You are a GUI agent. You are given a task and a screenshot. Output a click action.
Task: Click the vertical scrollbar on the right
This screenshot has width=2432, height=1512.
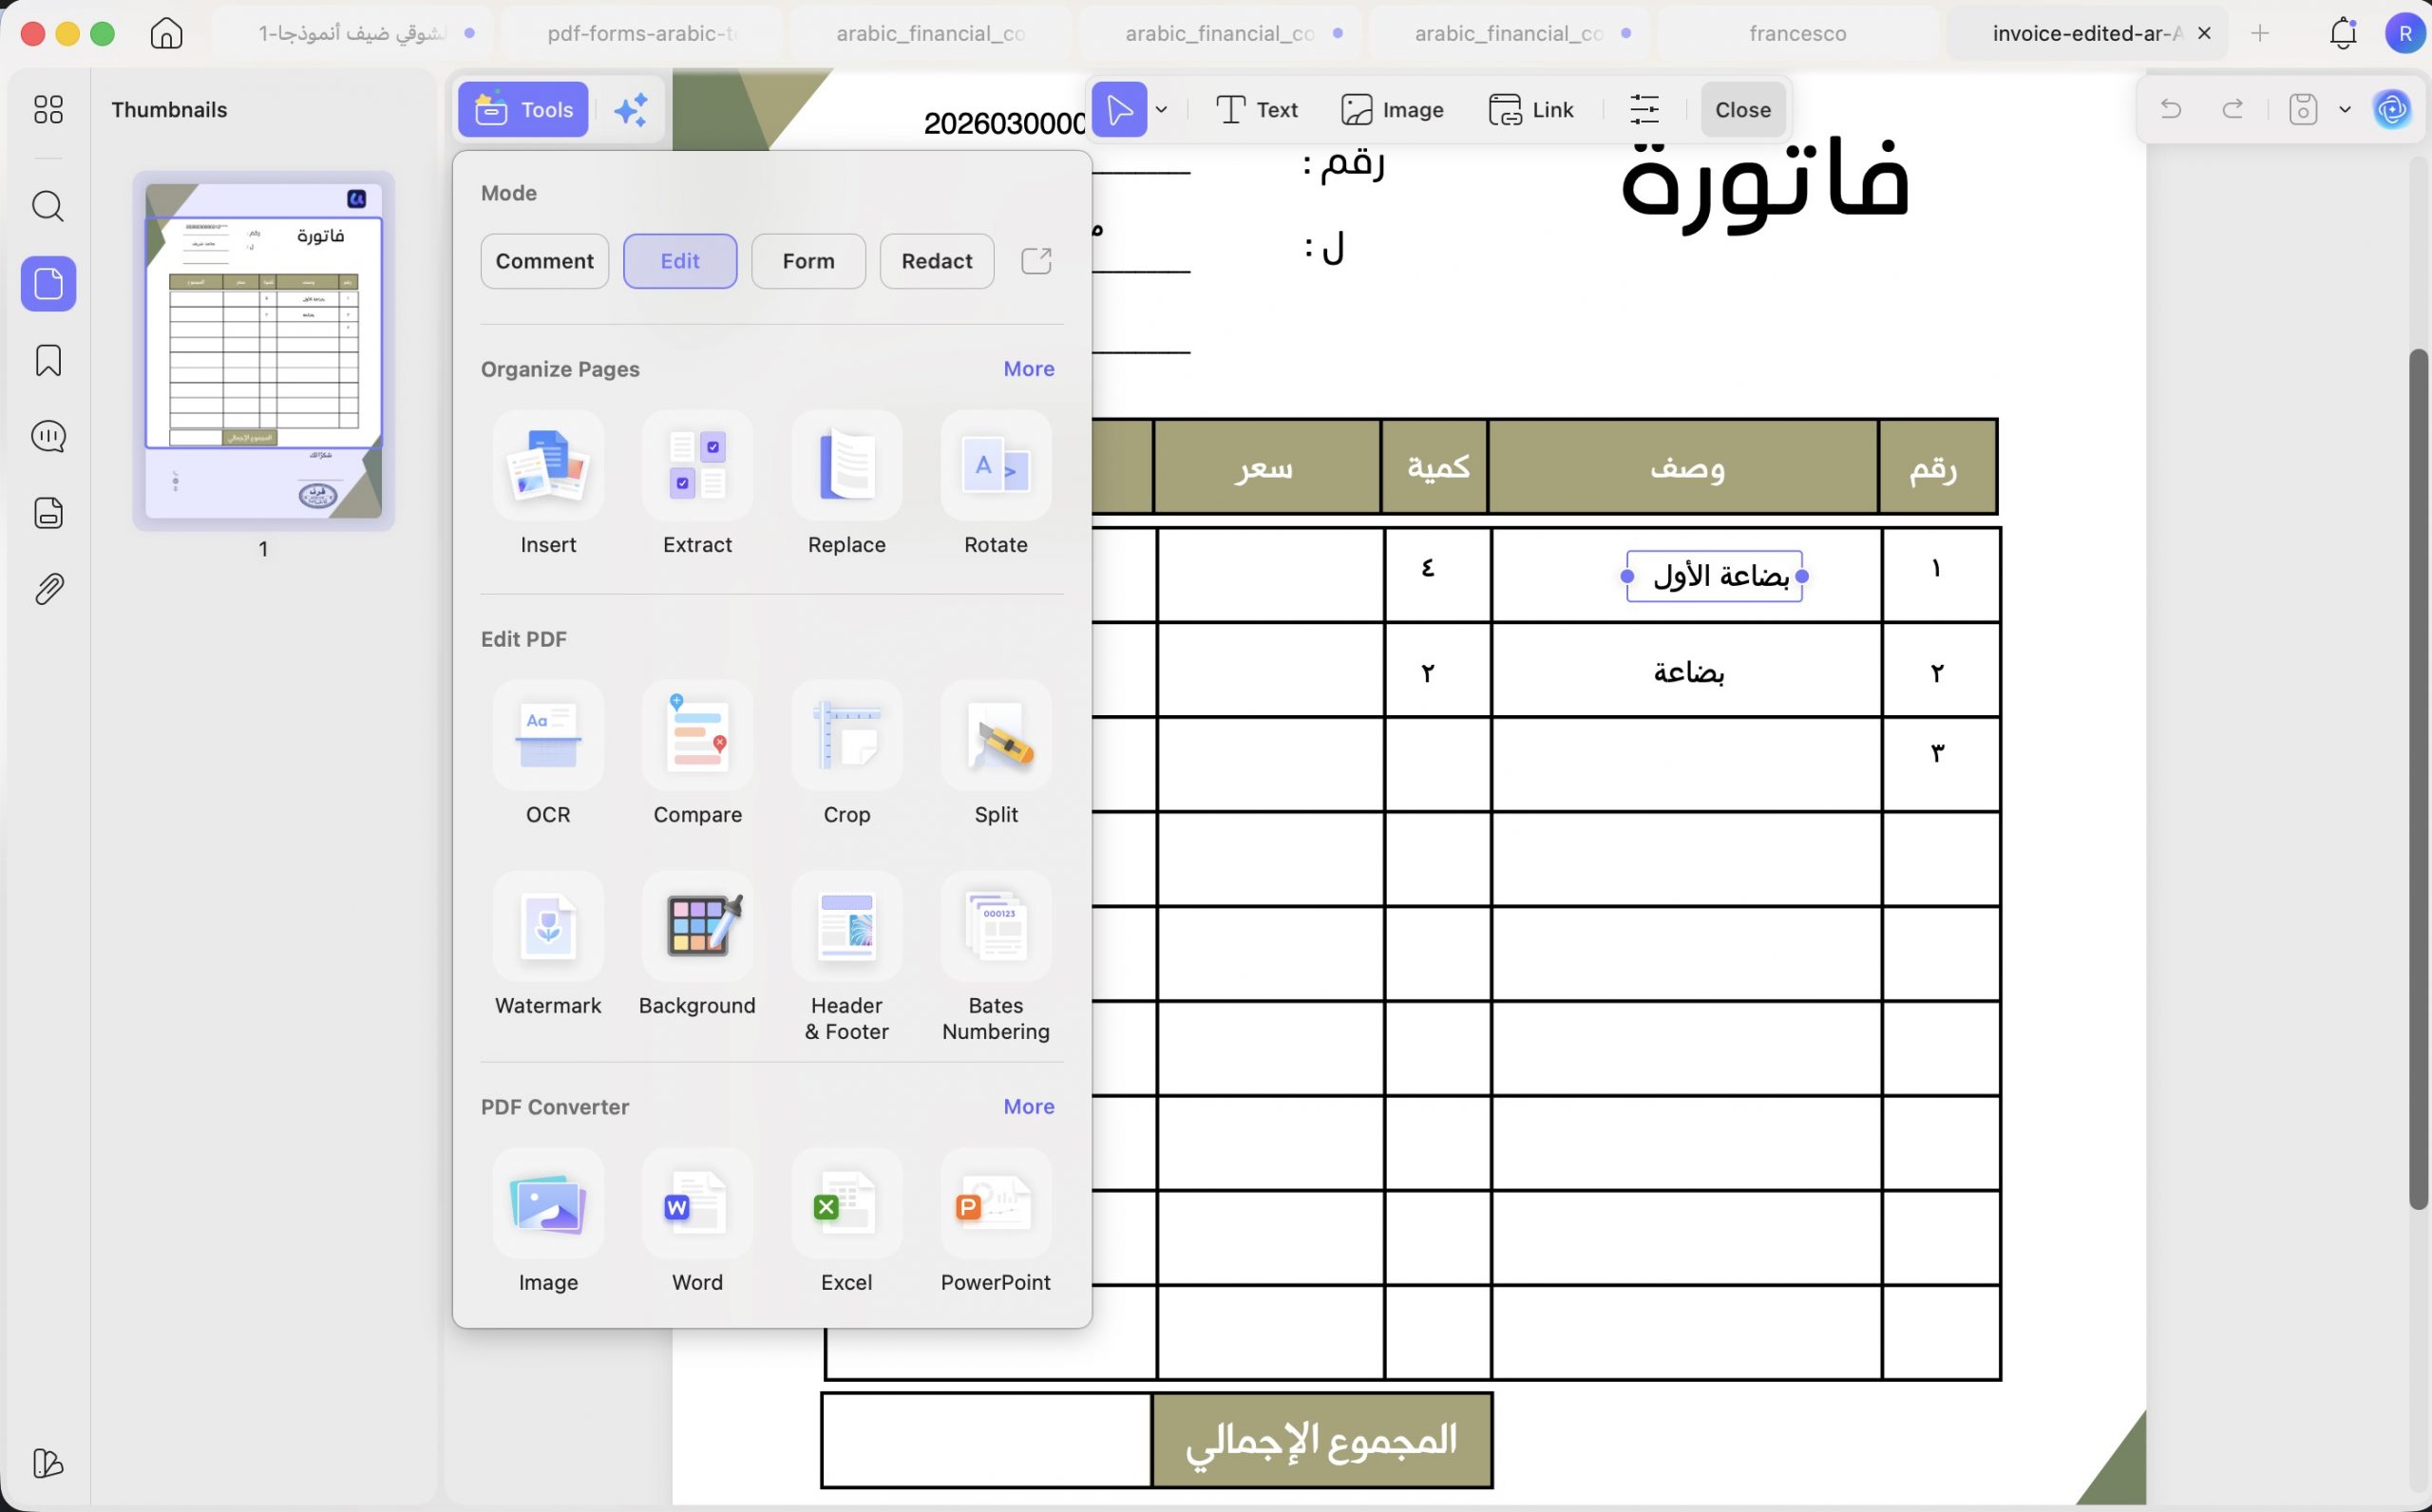tap(2418, 780)
